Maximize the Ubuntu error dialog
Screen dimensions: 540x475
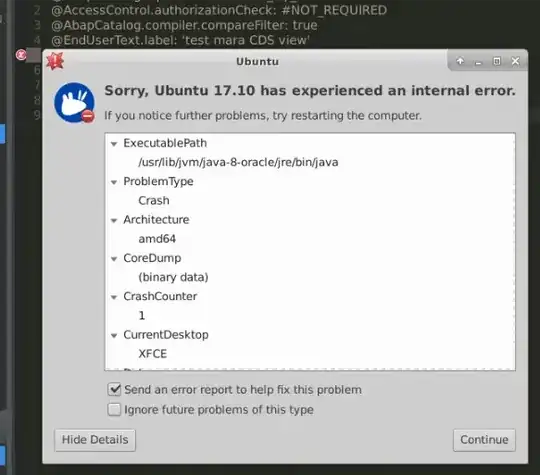point(497,61)
